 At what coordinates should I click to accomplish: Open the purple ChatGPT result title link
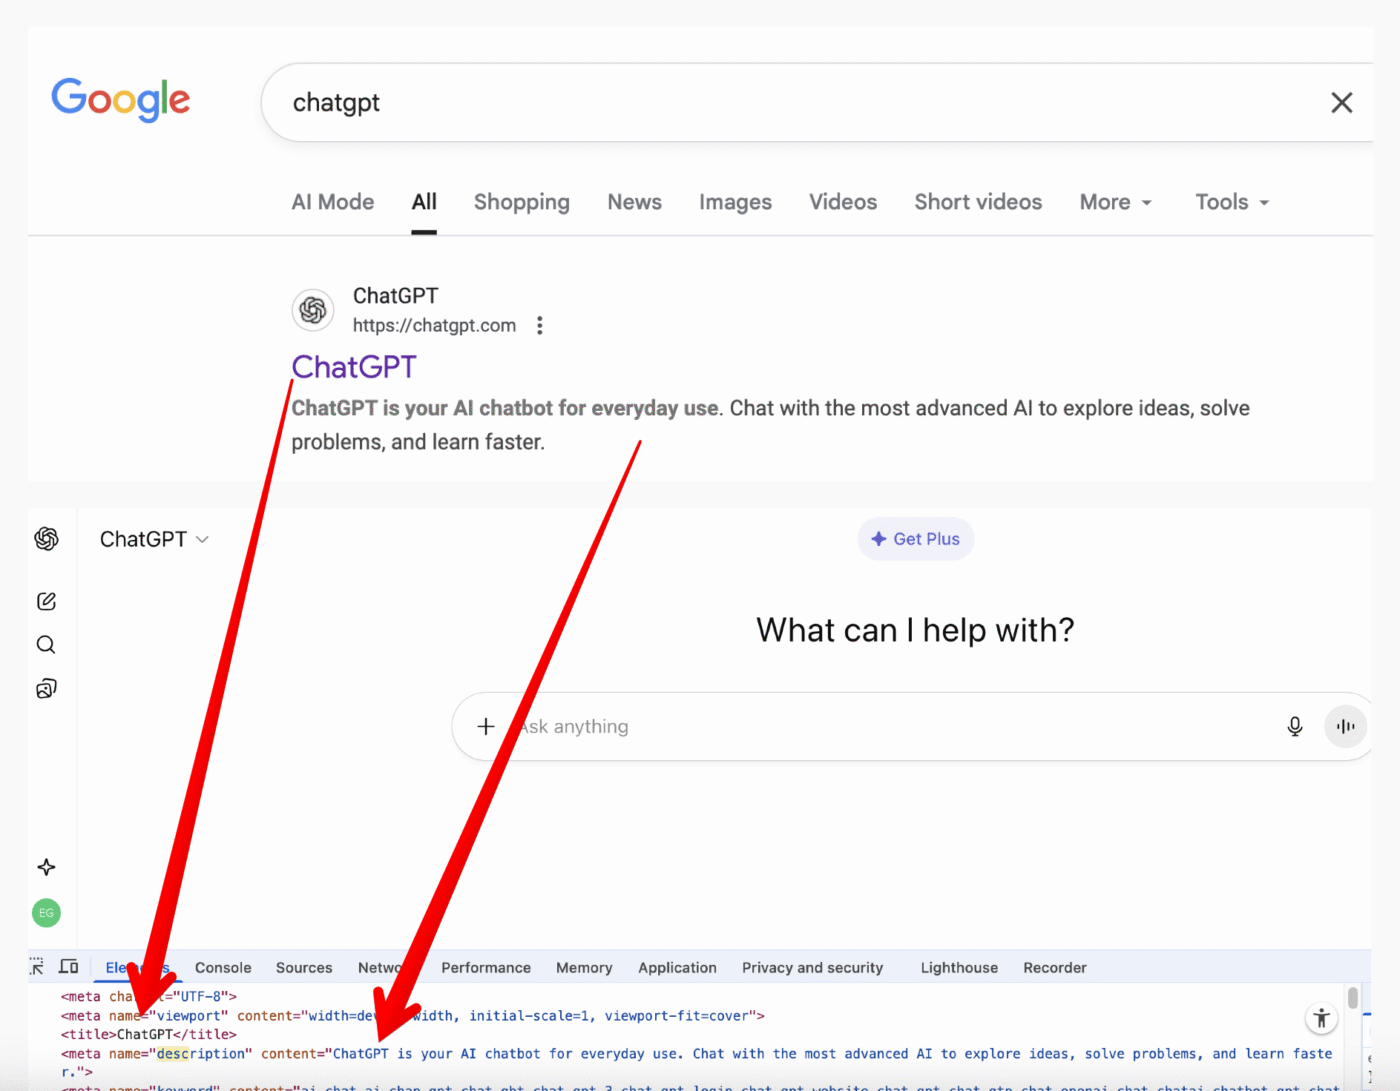(354, 367)
